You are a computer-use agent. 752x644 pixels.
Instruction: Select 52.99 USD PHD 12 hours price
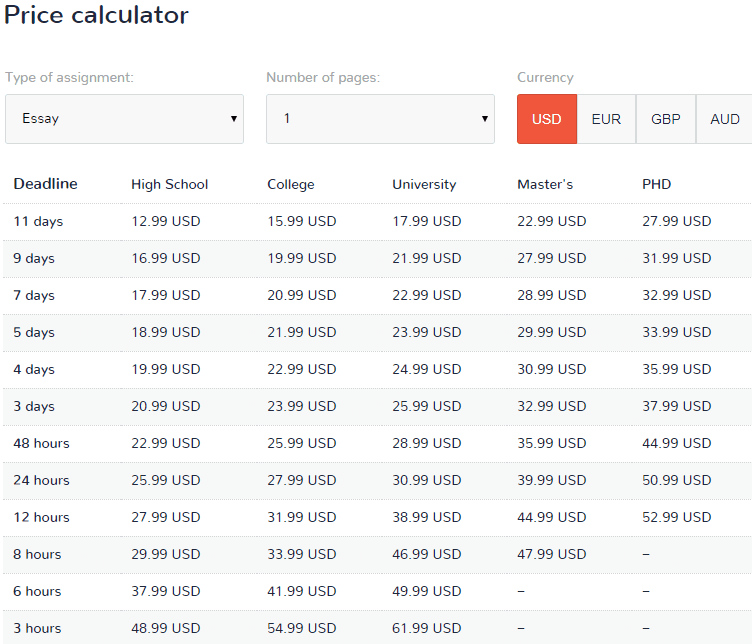(x=677, y=517)
